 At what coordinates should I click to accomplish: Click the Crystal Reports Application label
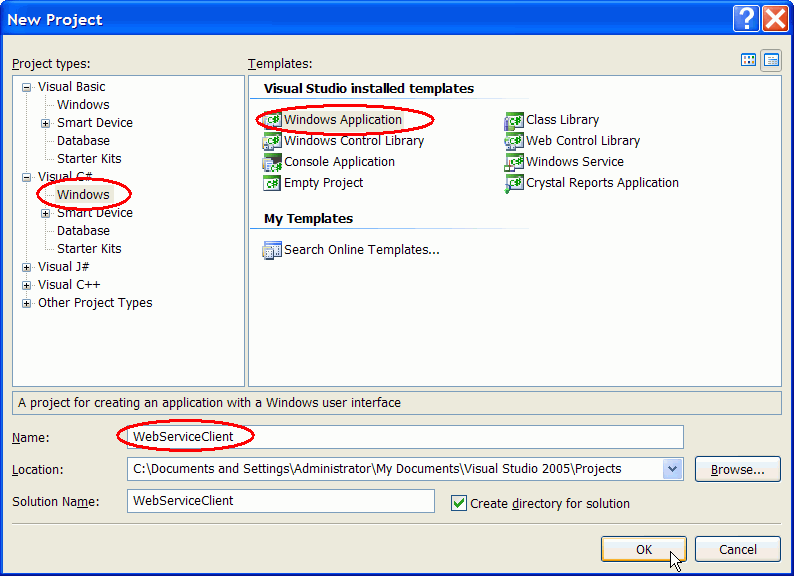[x=602, y=182]
